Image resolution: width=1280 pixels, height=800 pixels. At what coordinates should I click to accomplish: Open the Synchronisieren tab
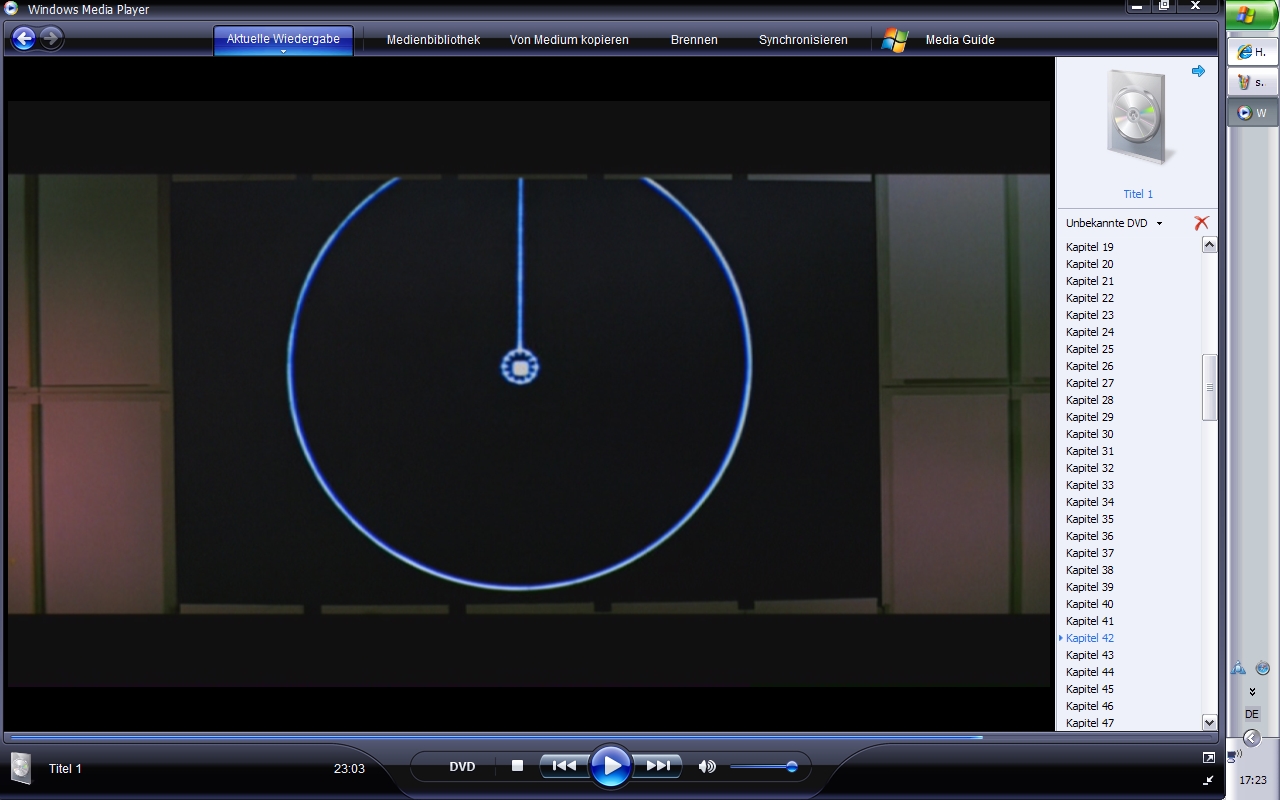[803, 40]
